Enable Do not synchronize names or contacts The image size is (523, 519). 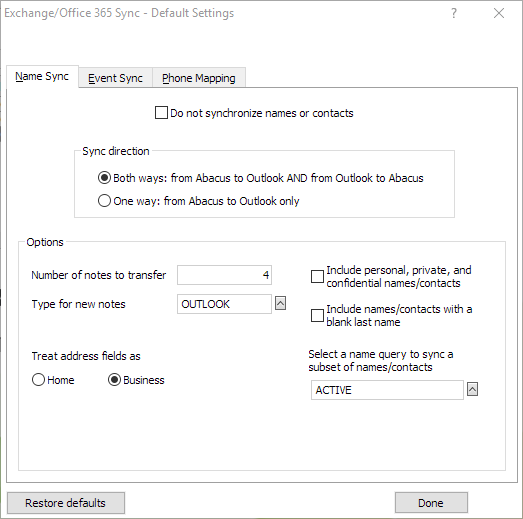[161, 113]
